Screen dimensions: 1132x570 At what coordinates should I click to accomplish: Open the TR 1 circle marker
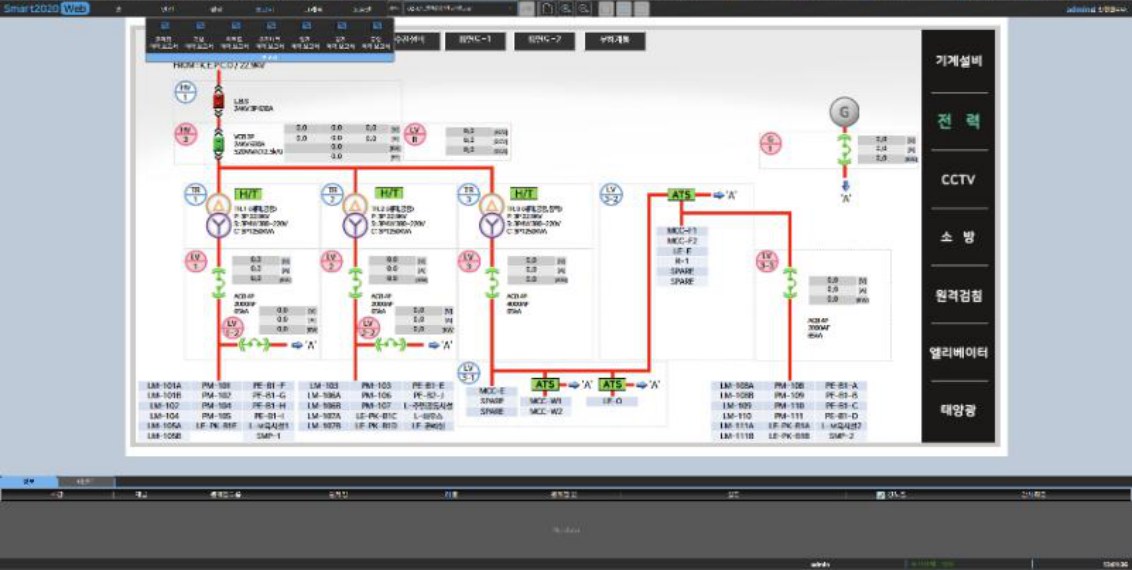195,193
